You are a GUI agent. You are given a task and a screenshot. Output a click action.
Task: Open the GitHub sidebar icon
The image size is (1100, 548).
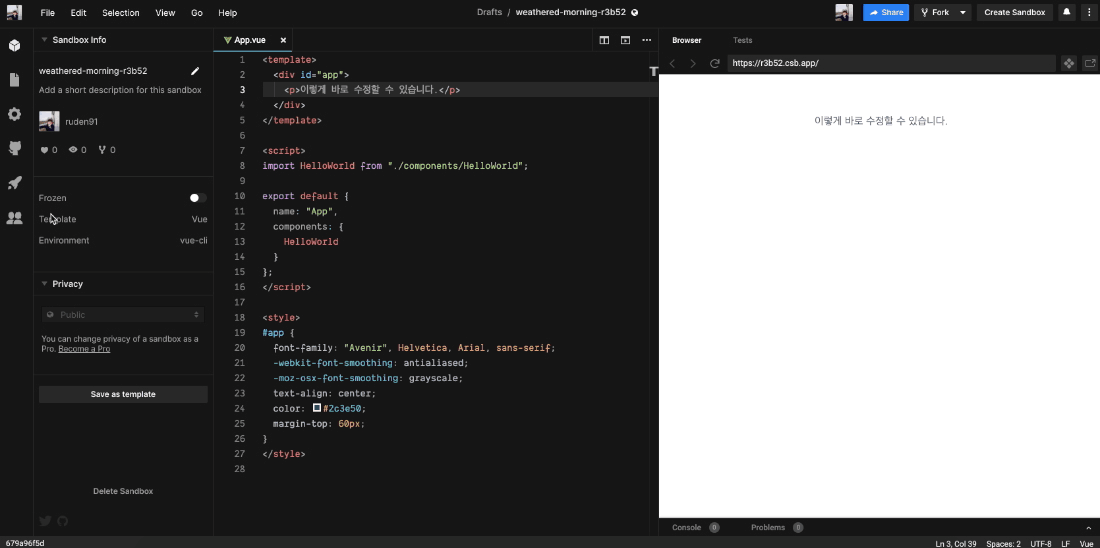tap(14, 148)
